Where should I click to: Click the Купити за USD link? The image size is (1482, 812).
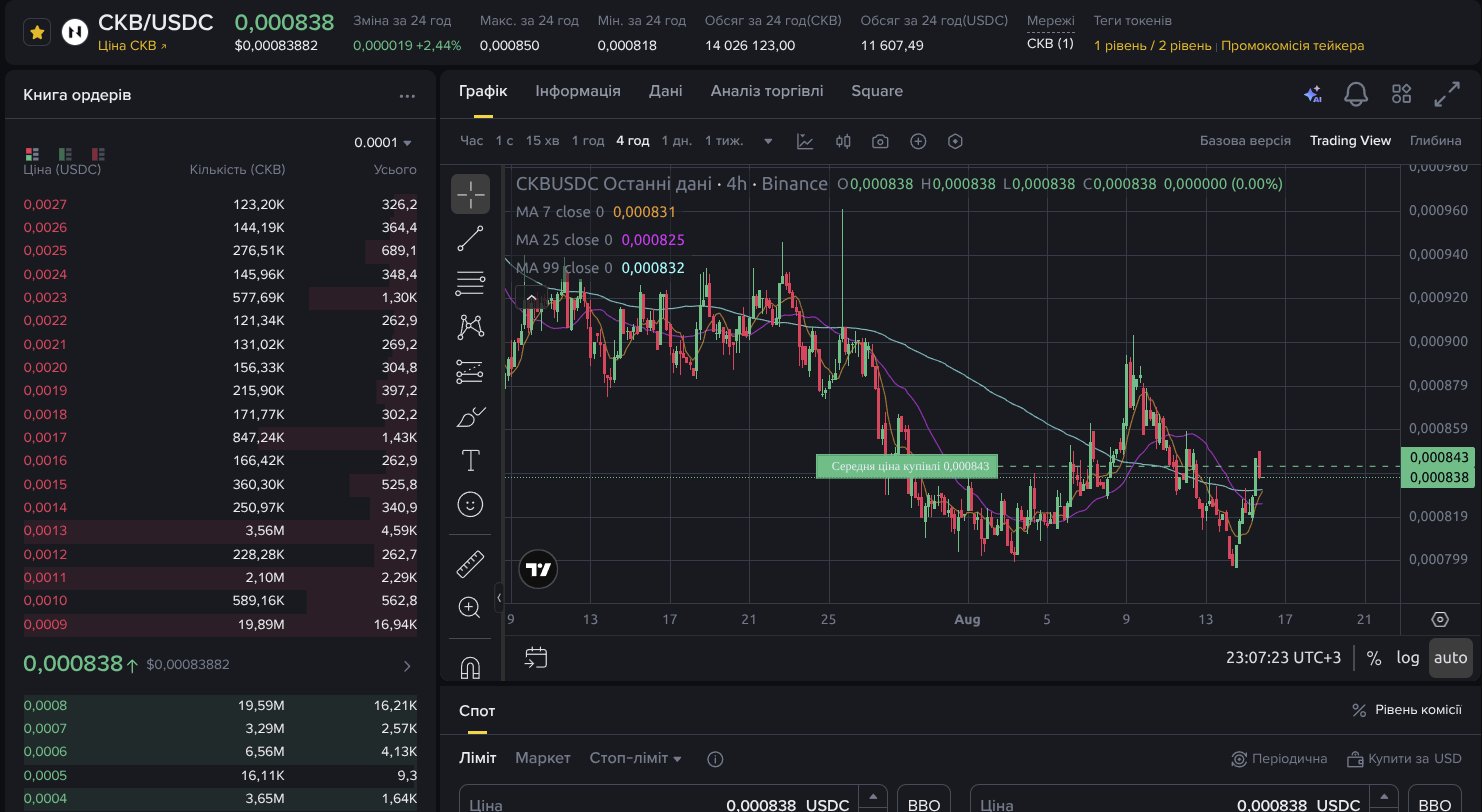pyautogui.click(x=1404, y=759)
